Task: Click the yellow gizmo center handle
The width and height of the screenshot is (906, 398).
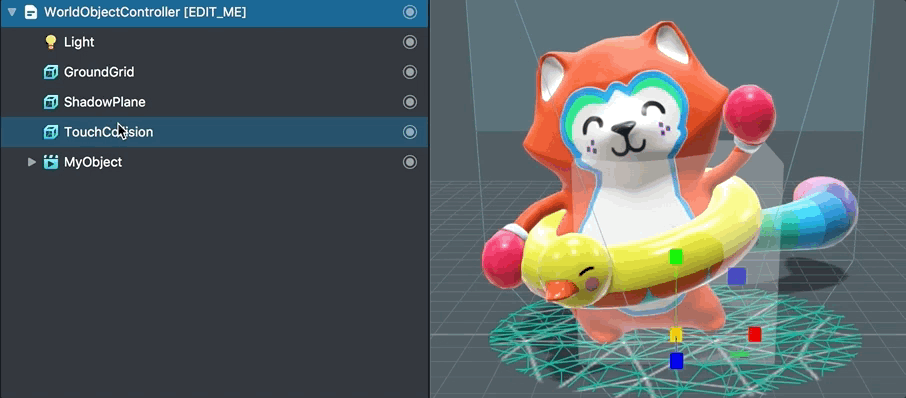Action: (676, 334)
